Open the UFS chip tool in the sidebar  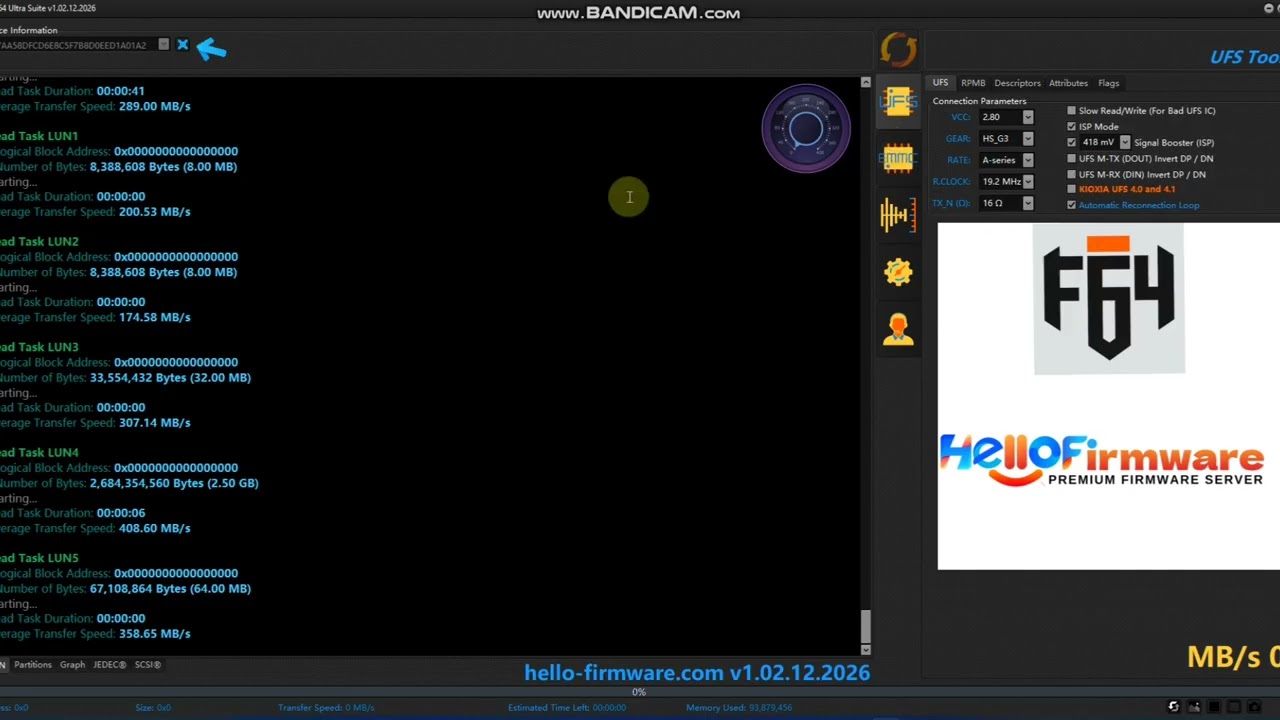pos(898,101)
